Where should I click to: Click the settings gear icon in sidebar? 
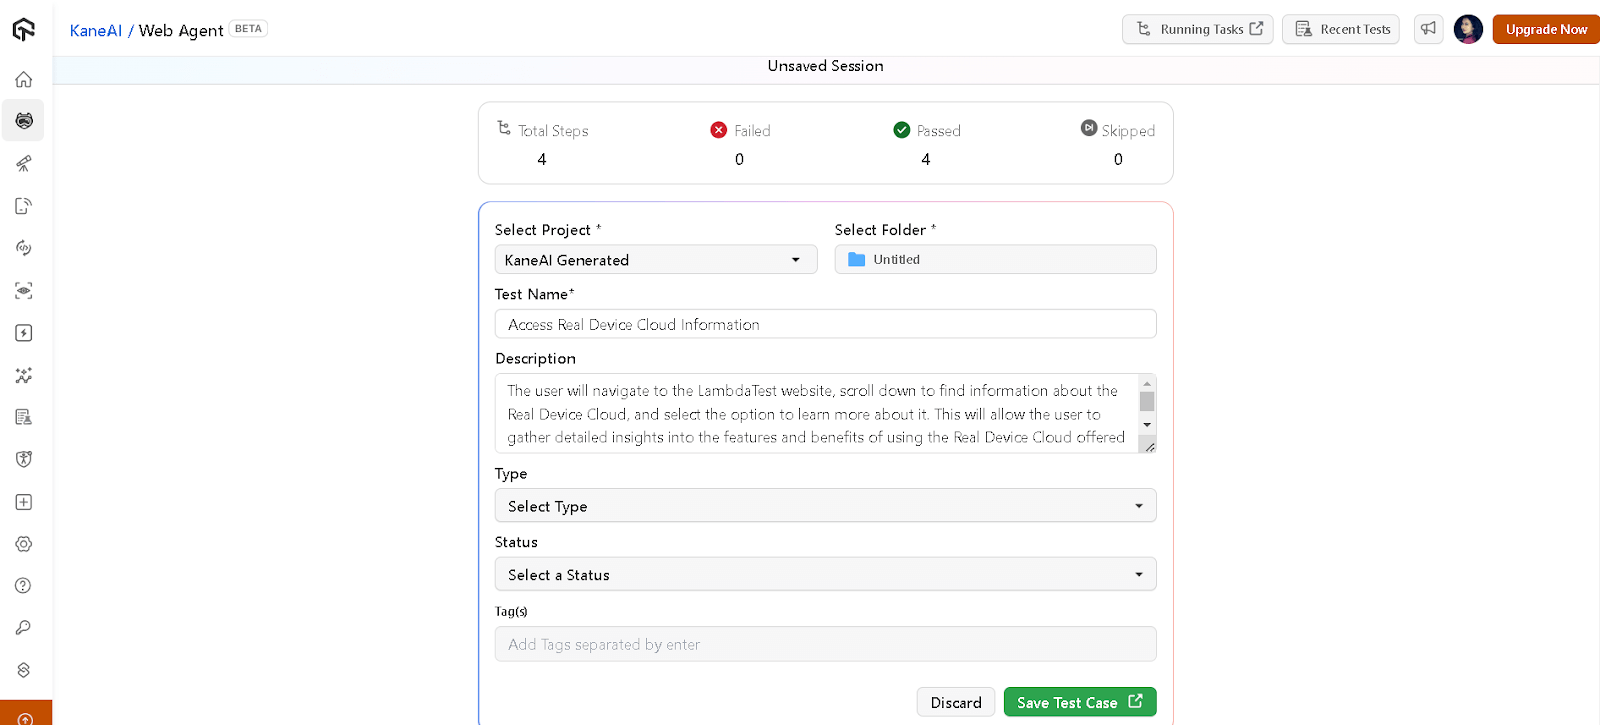[24, 544]
